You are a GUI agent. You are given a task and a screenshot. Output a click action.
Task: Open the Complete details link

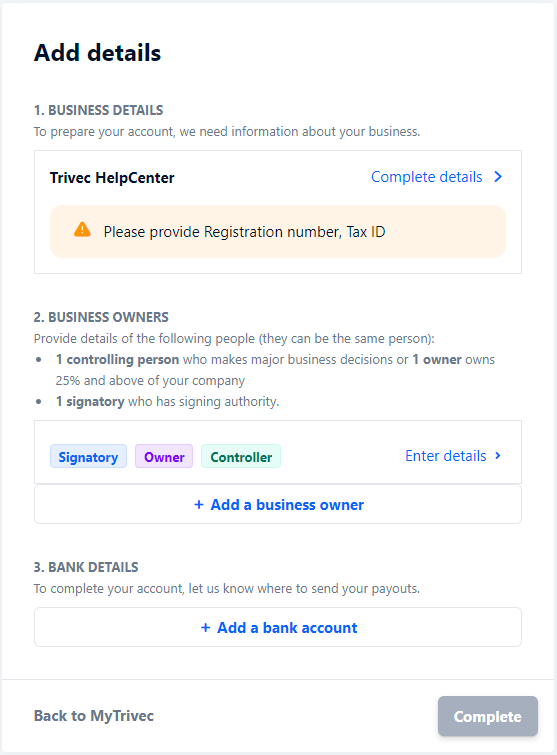tap(427, 177)
